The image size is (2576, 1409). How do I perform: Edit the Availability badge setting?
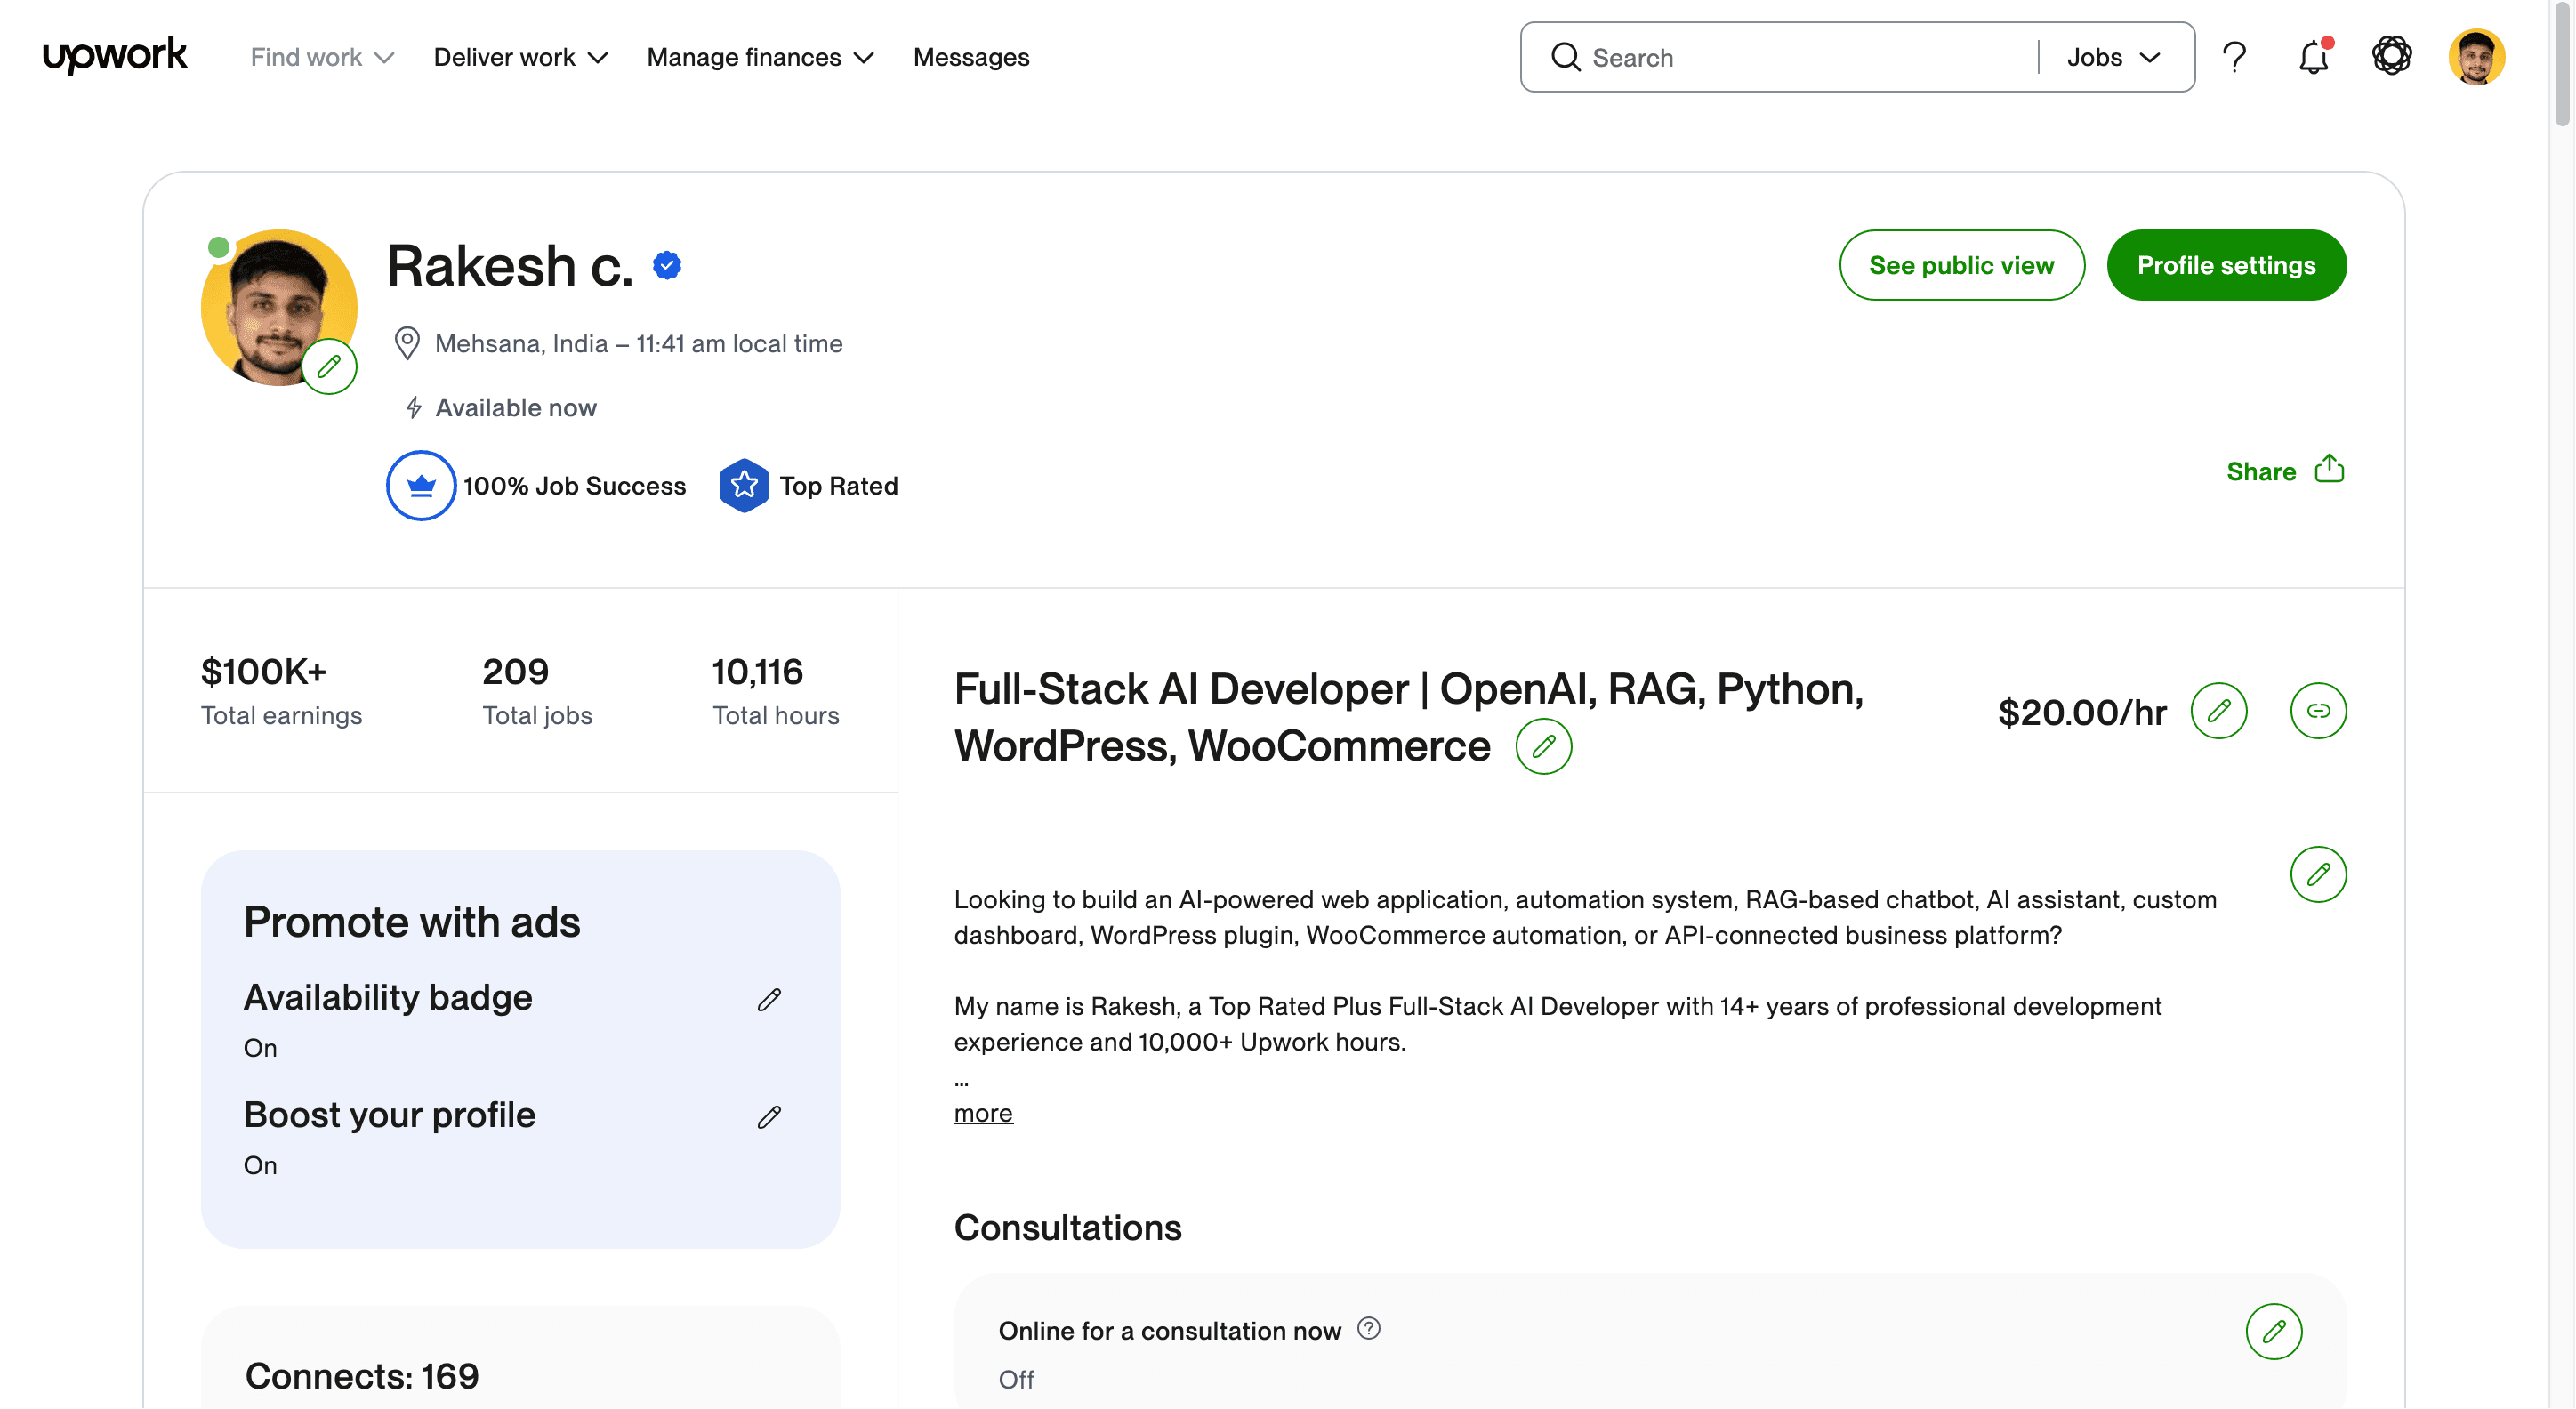click(769, 1000)
